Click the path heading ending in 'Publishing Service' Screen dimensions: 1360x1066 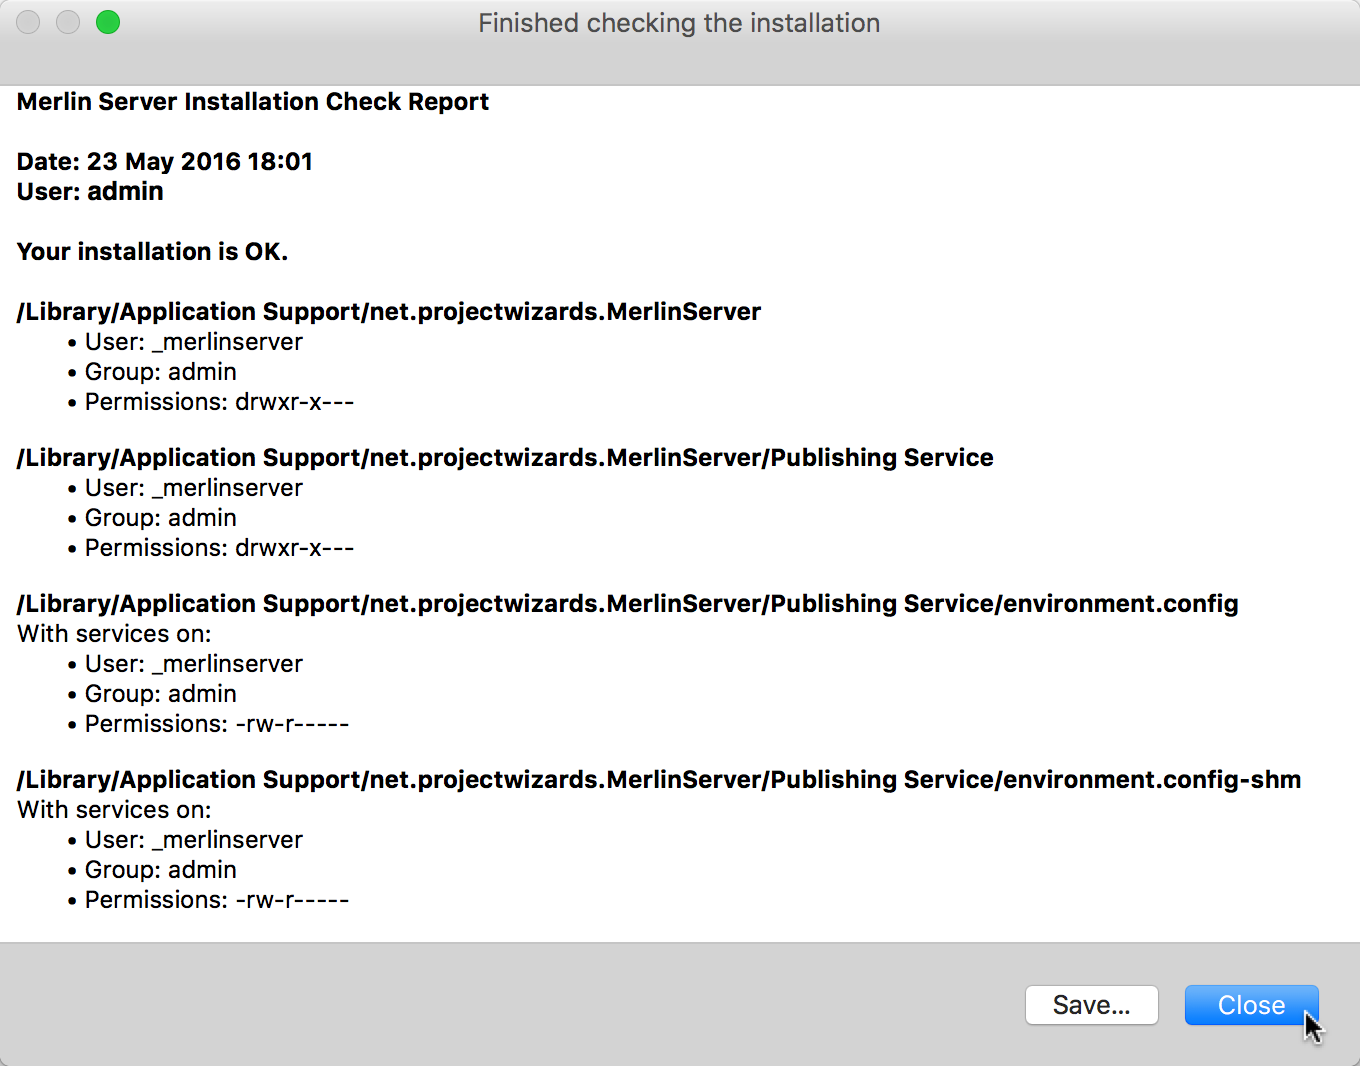tap(505, 458)
